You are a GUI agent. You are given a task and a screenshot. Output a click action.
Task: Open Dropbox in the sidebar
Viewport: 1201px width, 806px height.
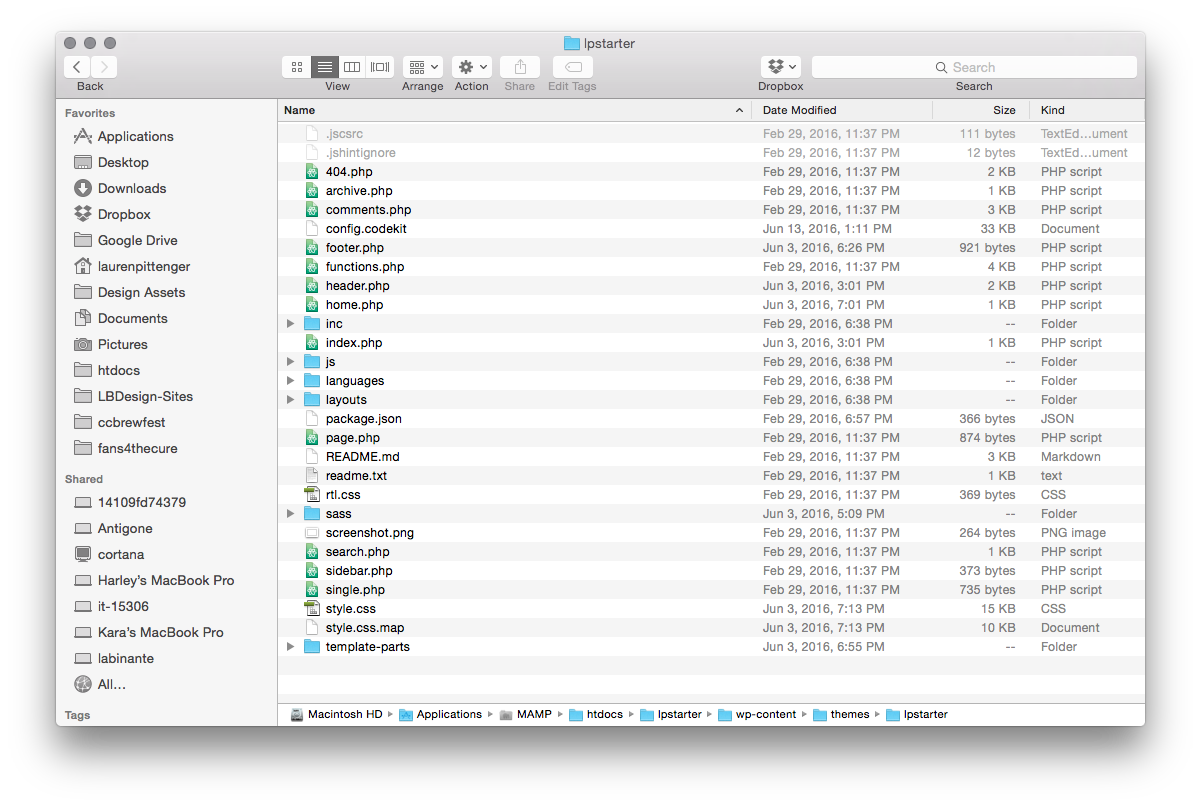tap(124, 214)
